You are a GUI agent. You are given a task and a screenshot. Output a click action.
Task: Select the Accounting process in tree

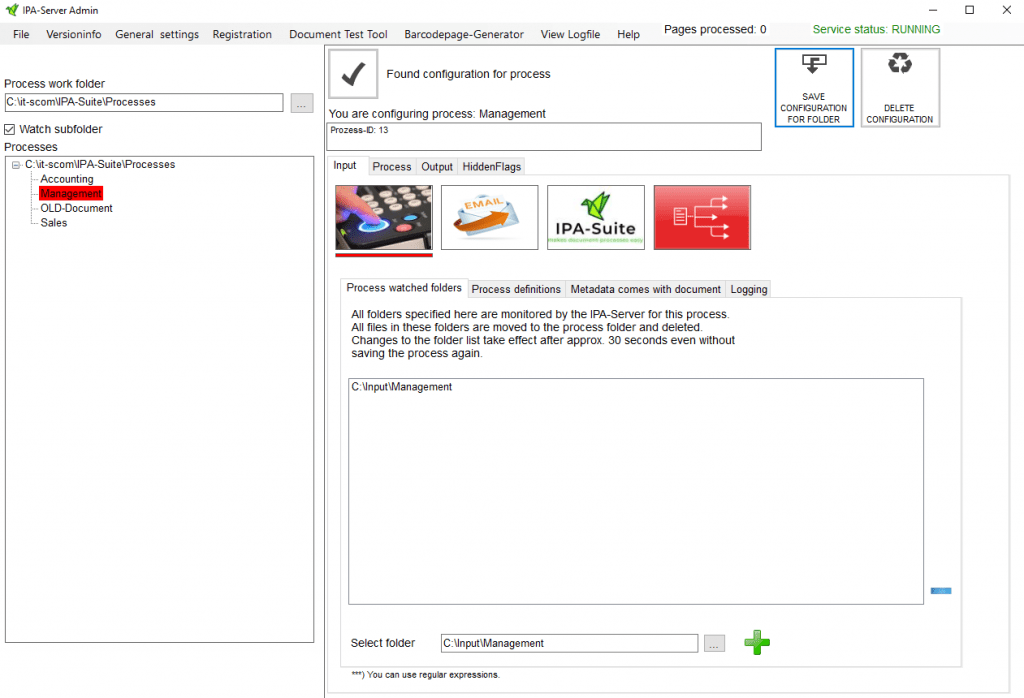coord(67,179)
